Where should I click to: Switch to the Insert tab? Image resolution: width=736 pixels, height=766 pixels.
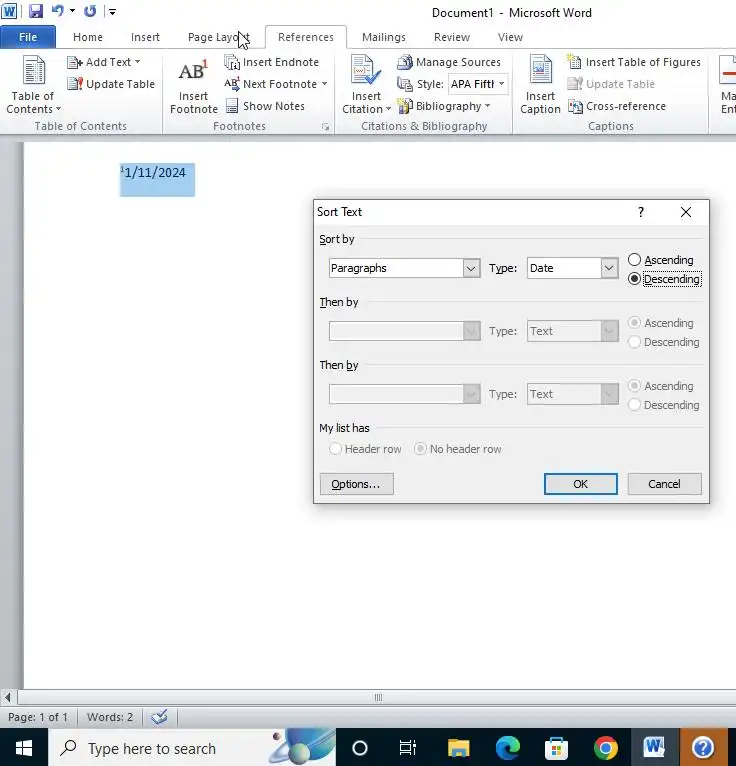click(x=145, y=37)
